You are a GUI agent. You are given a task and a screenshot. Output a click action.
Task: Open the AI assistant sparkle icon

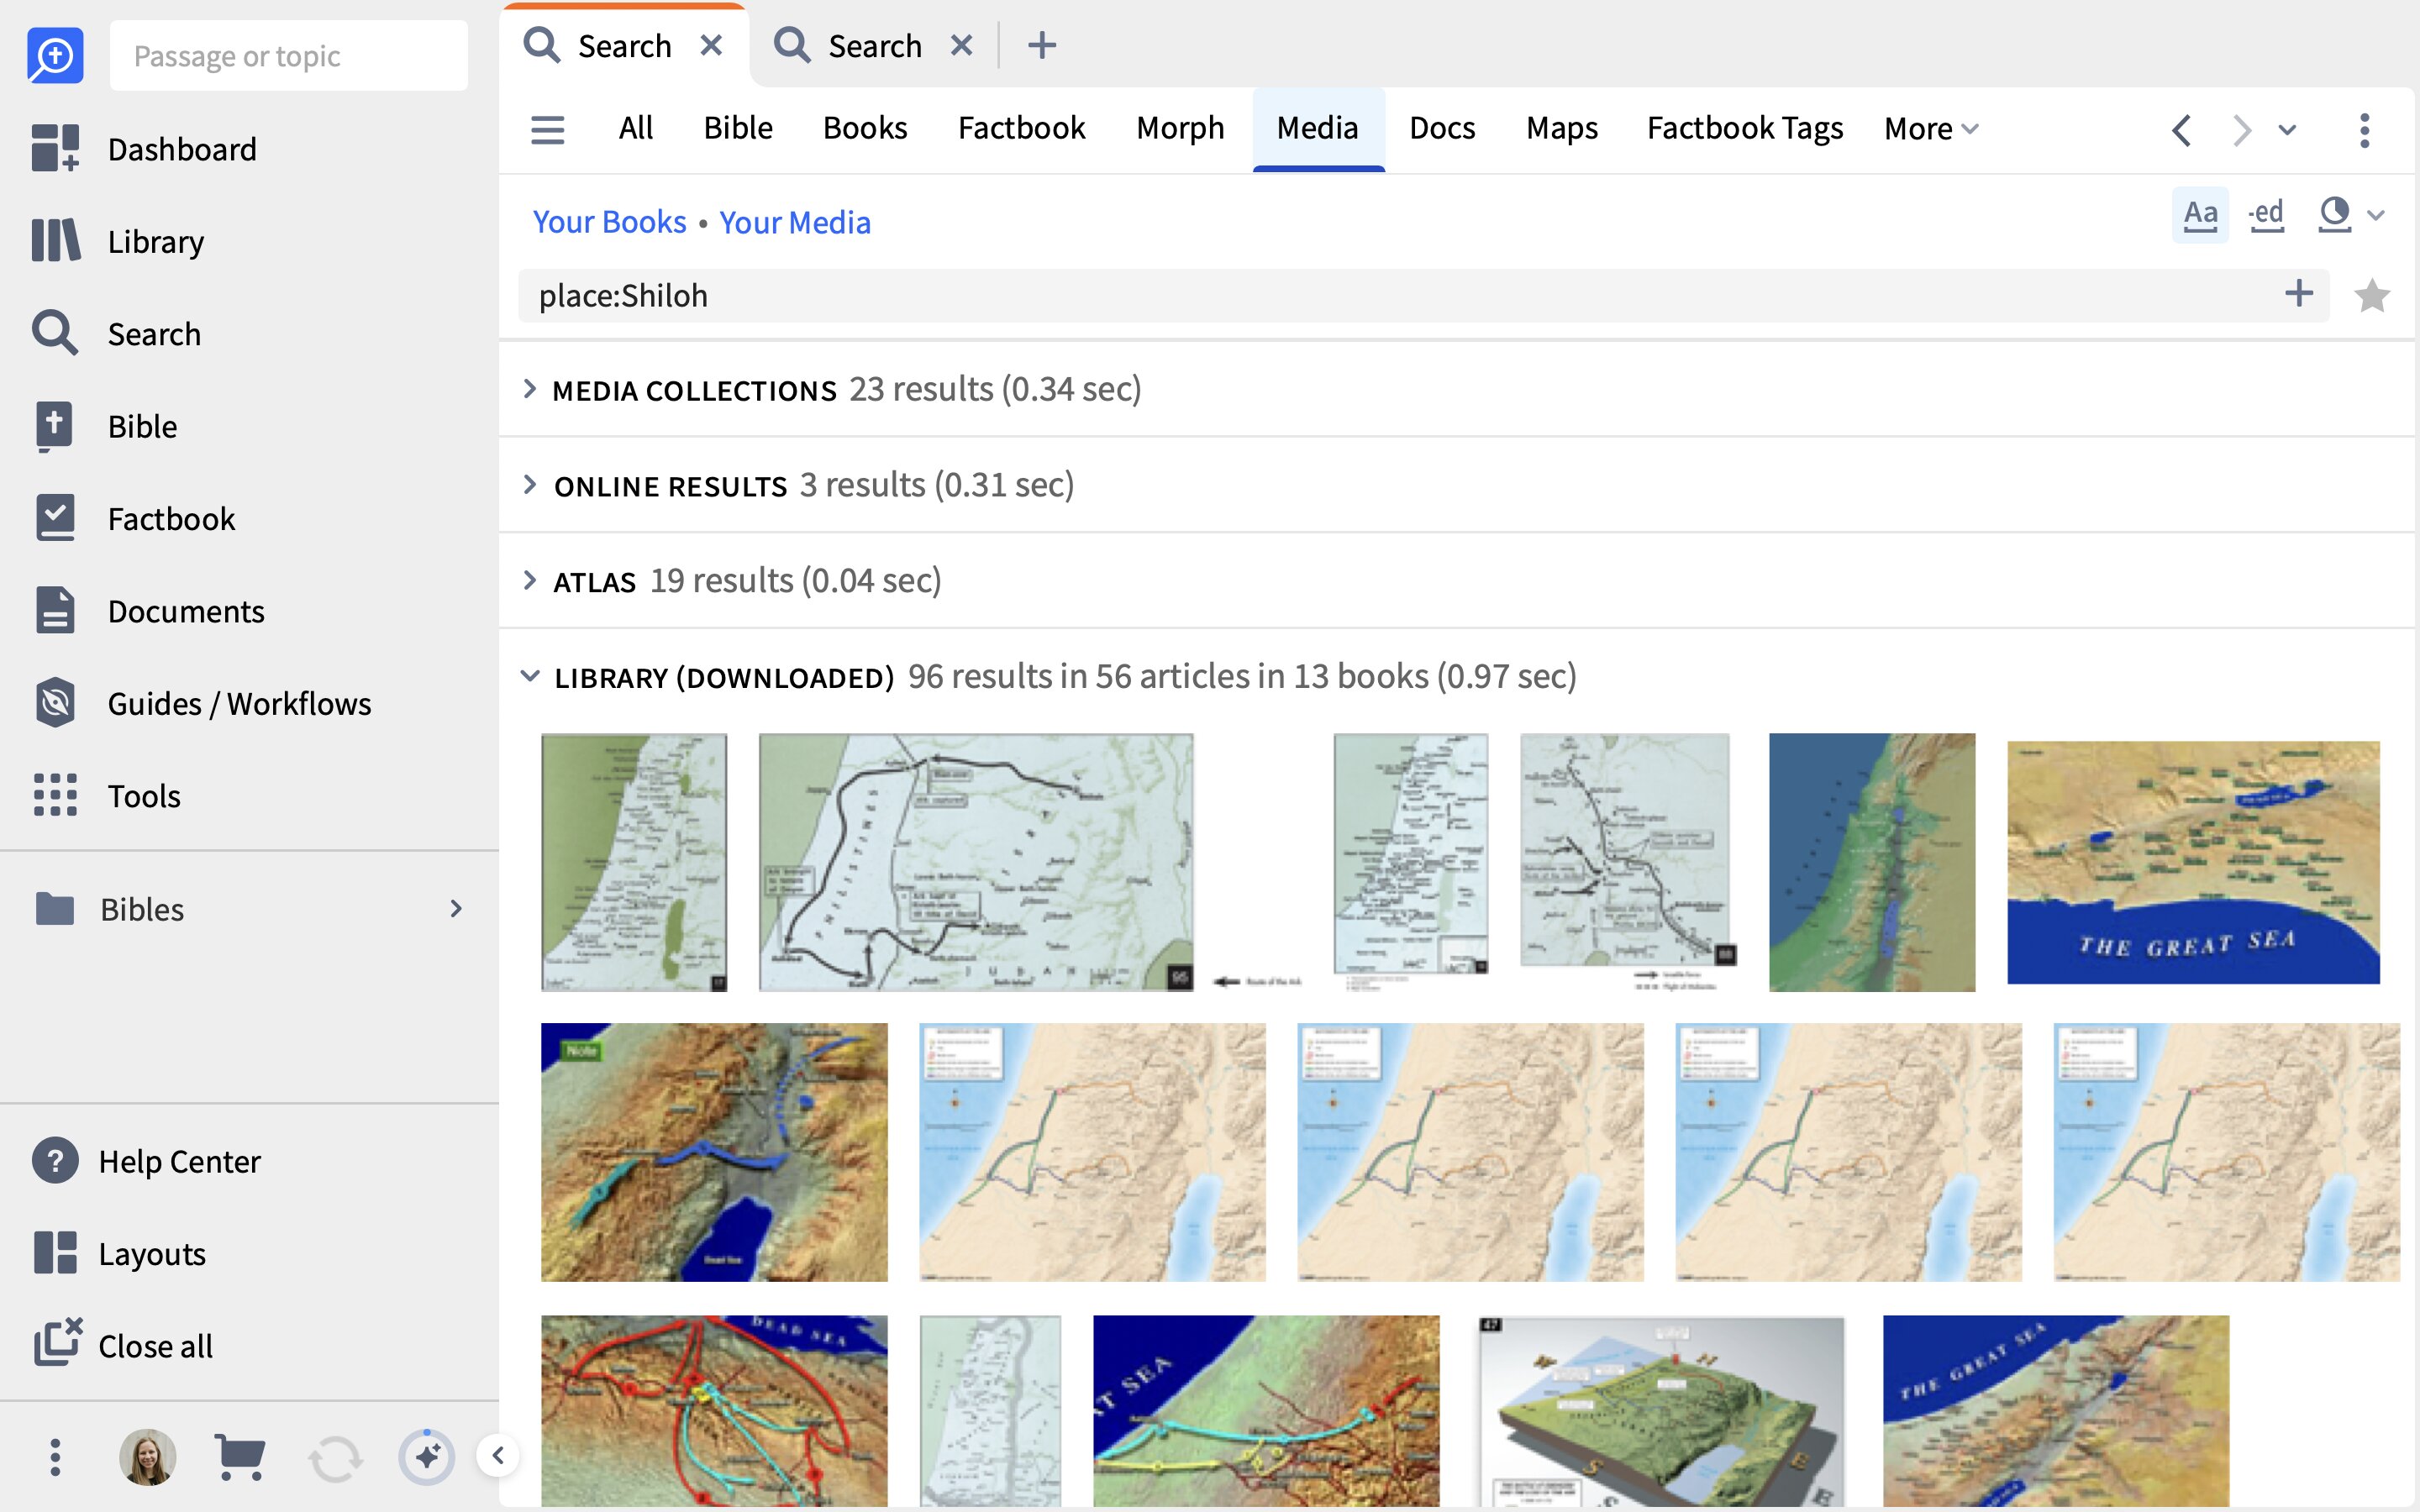coord(427,1457)
